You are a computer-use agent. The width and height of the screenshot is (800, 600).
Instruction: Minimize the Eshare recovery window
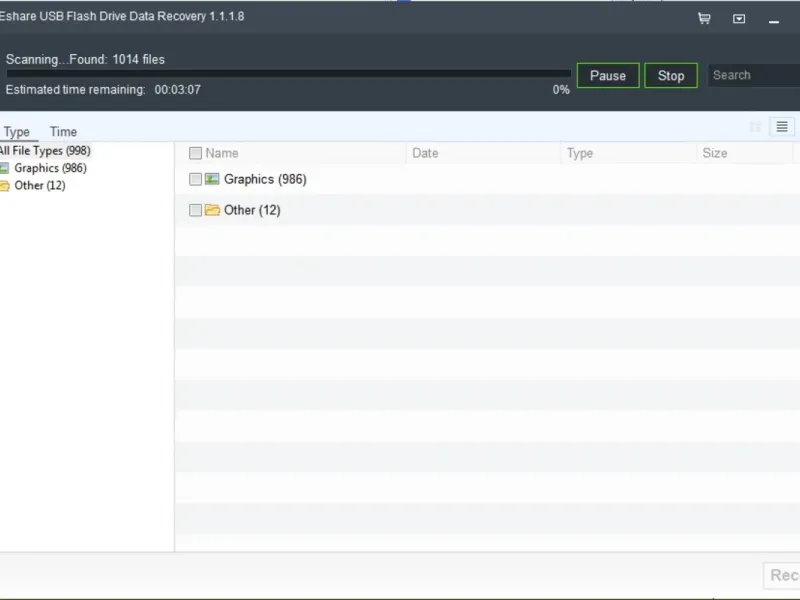(x=773, y=21)
